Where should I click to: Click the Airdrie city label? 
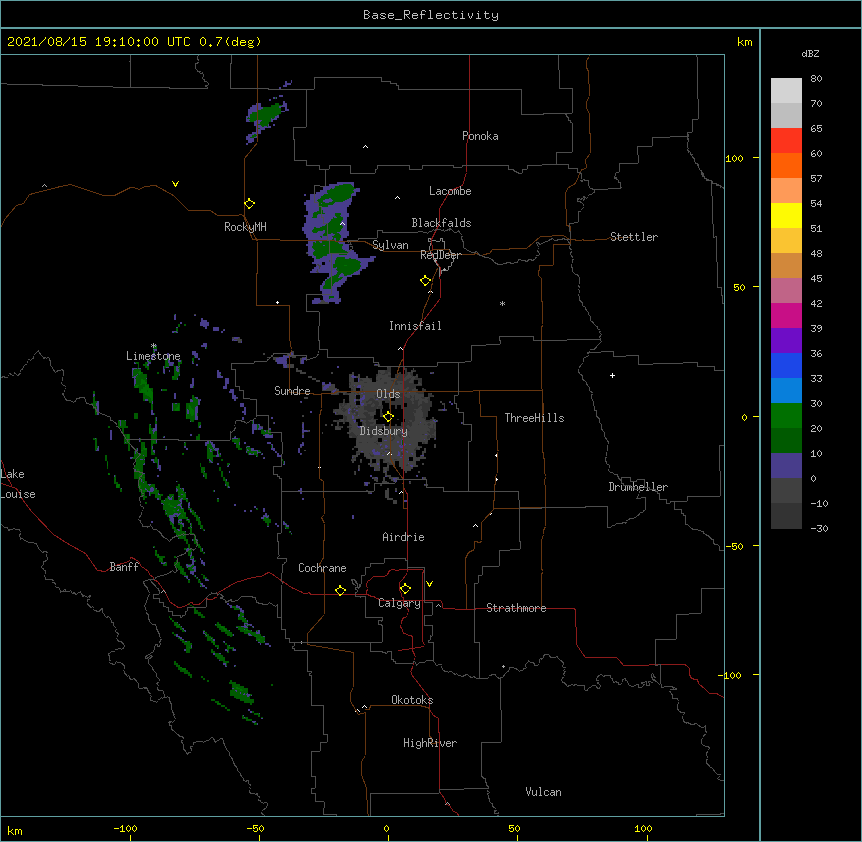coord(403,537)
